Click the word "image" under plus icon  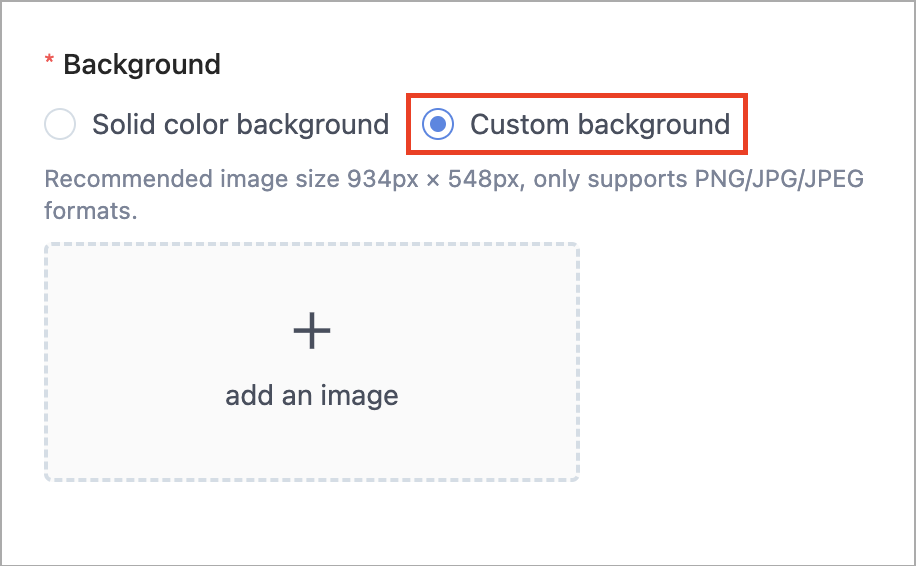click(359, 397)
